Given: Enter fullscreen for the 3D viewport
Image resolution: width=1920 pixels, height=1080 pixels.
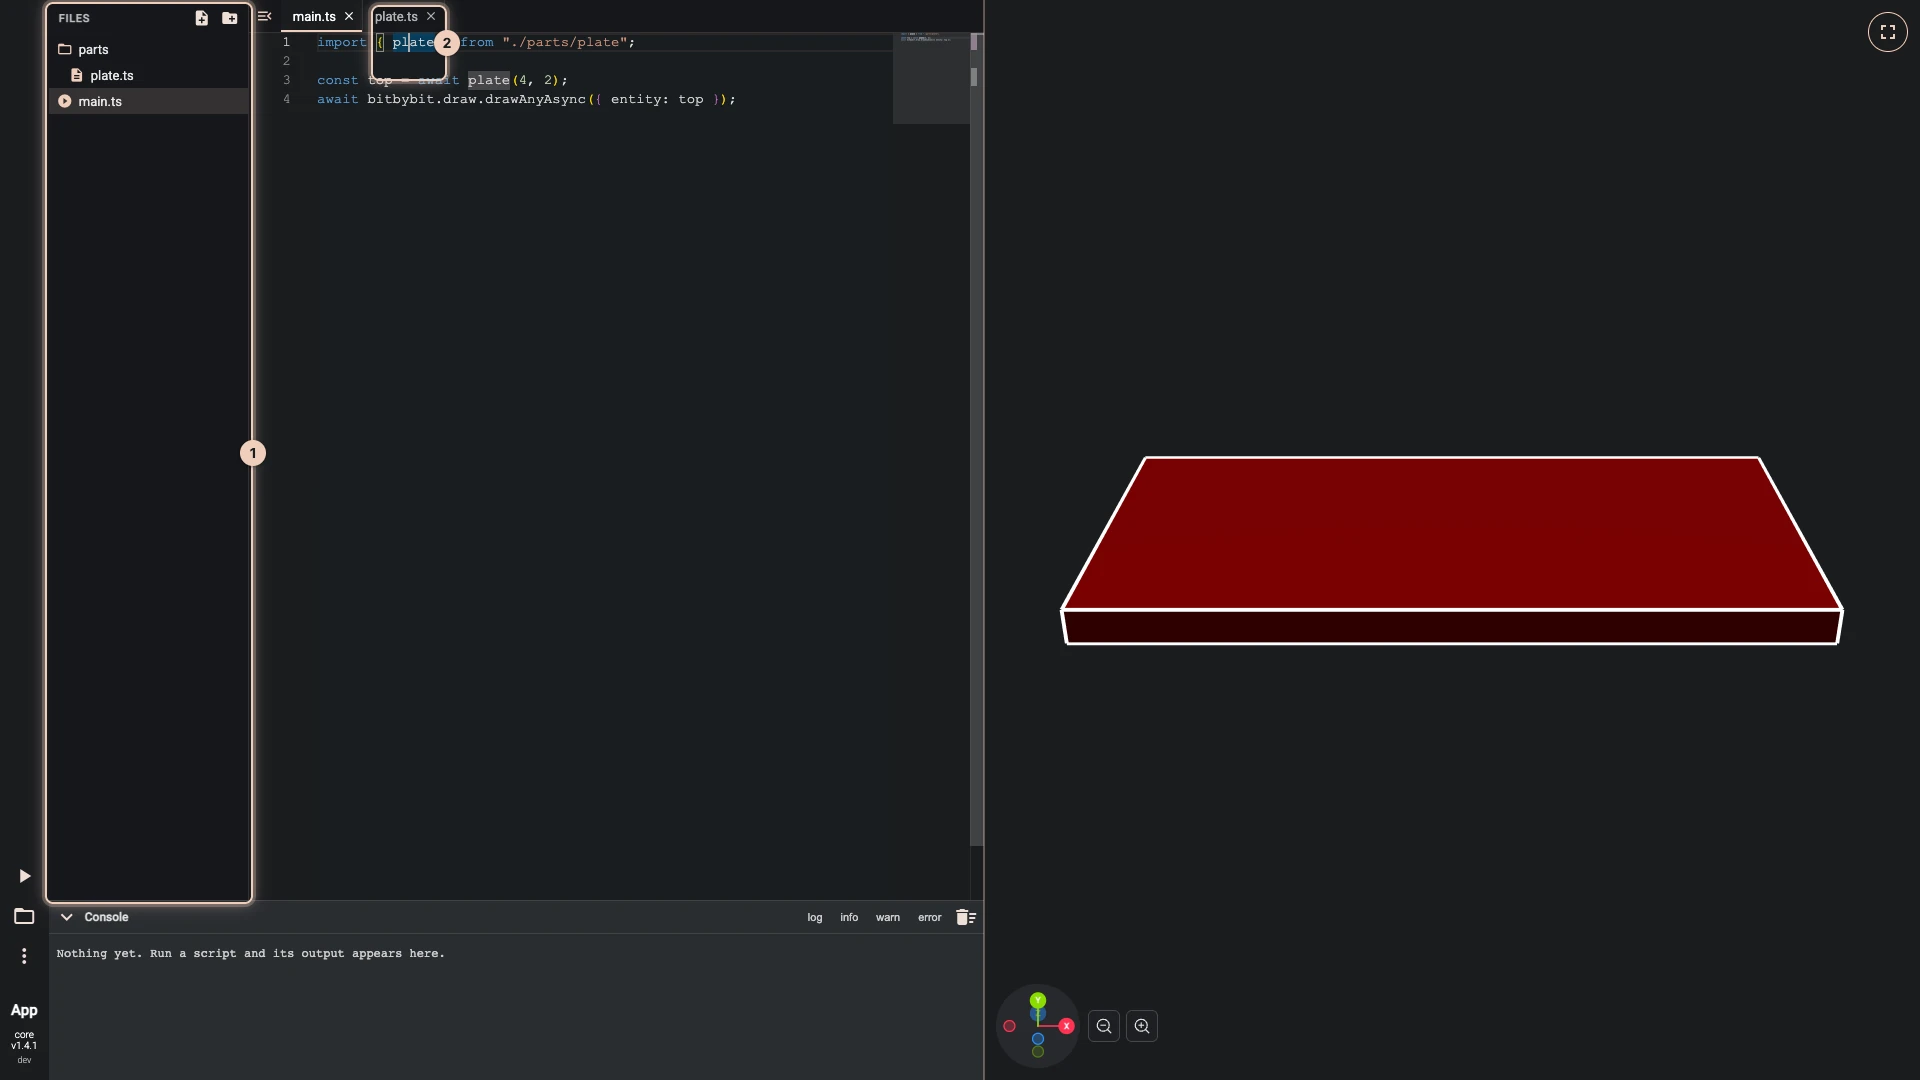Looking at the screenshot, I should point(1887,32).
